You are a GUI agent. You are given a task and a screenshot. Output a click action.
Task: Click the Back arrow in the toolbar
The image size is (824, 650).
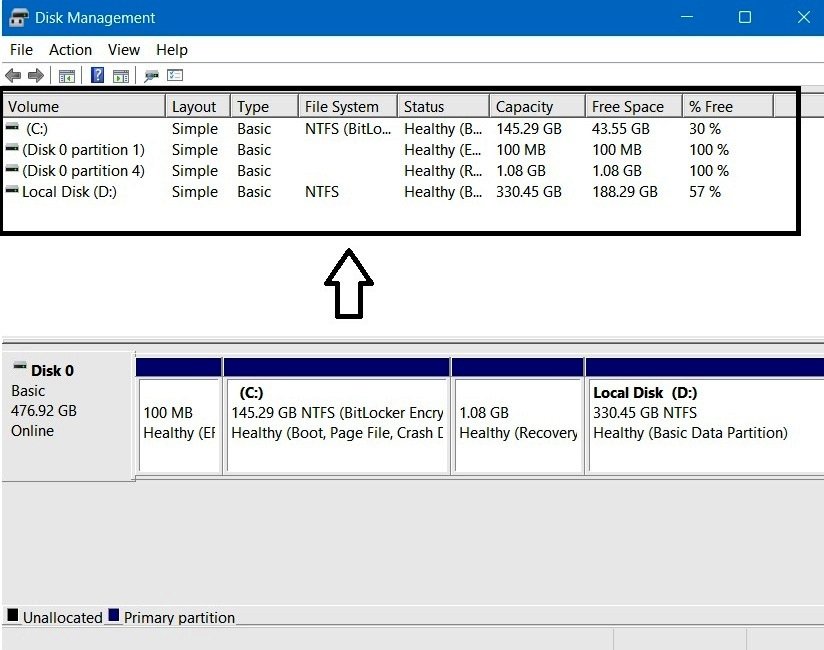[13, 76]
